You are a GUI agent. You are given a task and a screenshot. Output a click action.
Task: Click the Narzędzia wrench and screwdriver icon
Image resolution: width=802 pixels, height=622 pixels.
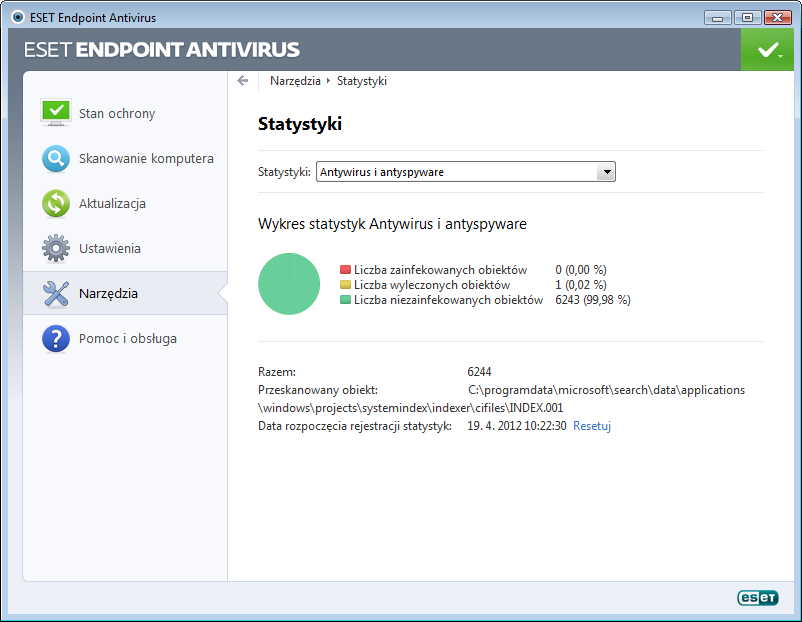56,294
